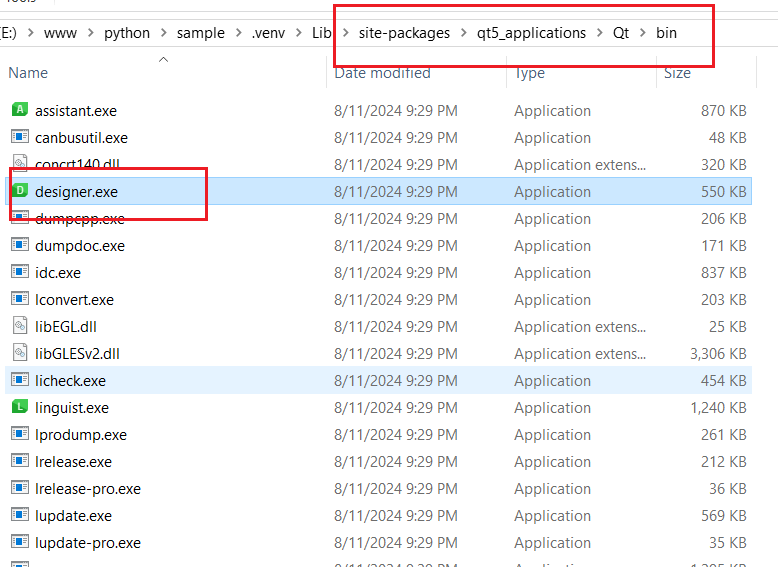
Task: Navigate to the sample folder breadcrumb
Action: pos(200,33)
